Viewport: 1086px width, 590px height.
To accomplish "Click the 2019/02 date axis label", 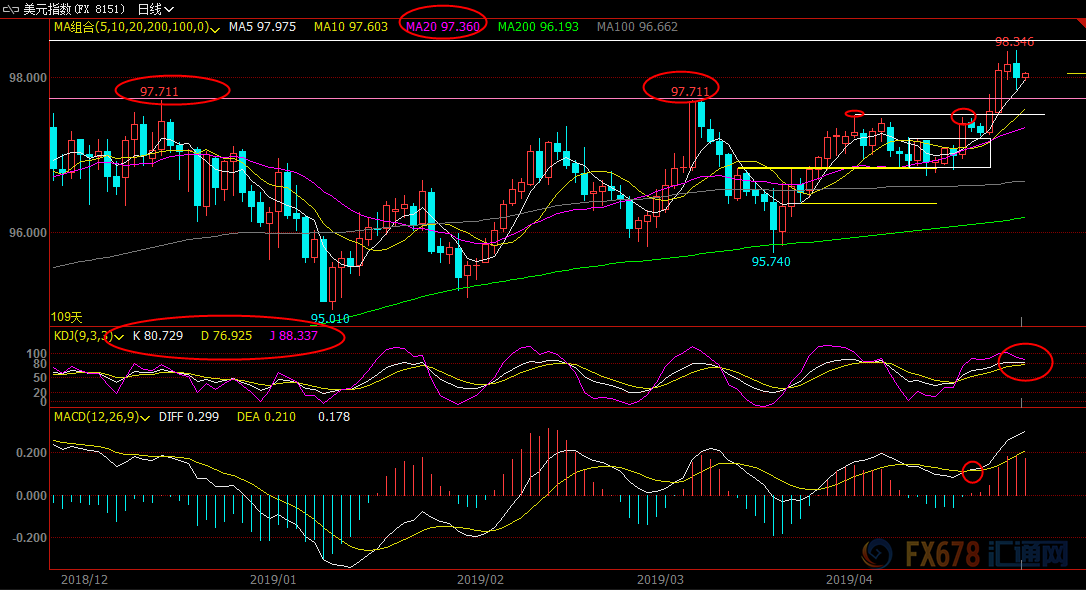I will tap(480, 580).
